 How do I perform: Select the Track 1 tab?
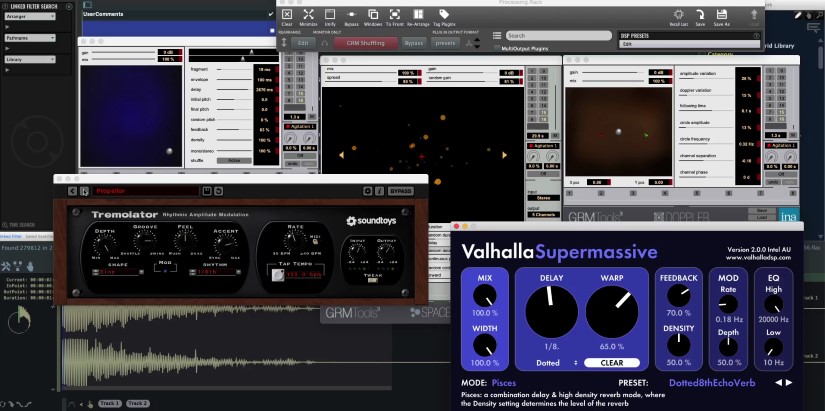(x=109, y=403)
